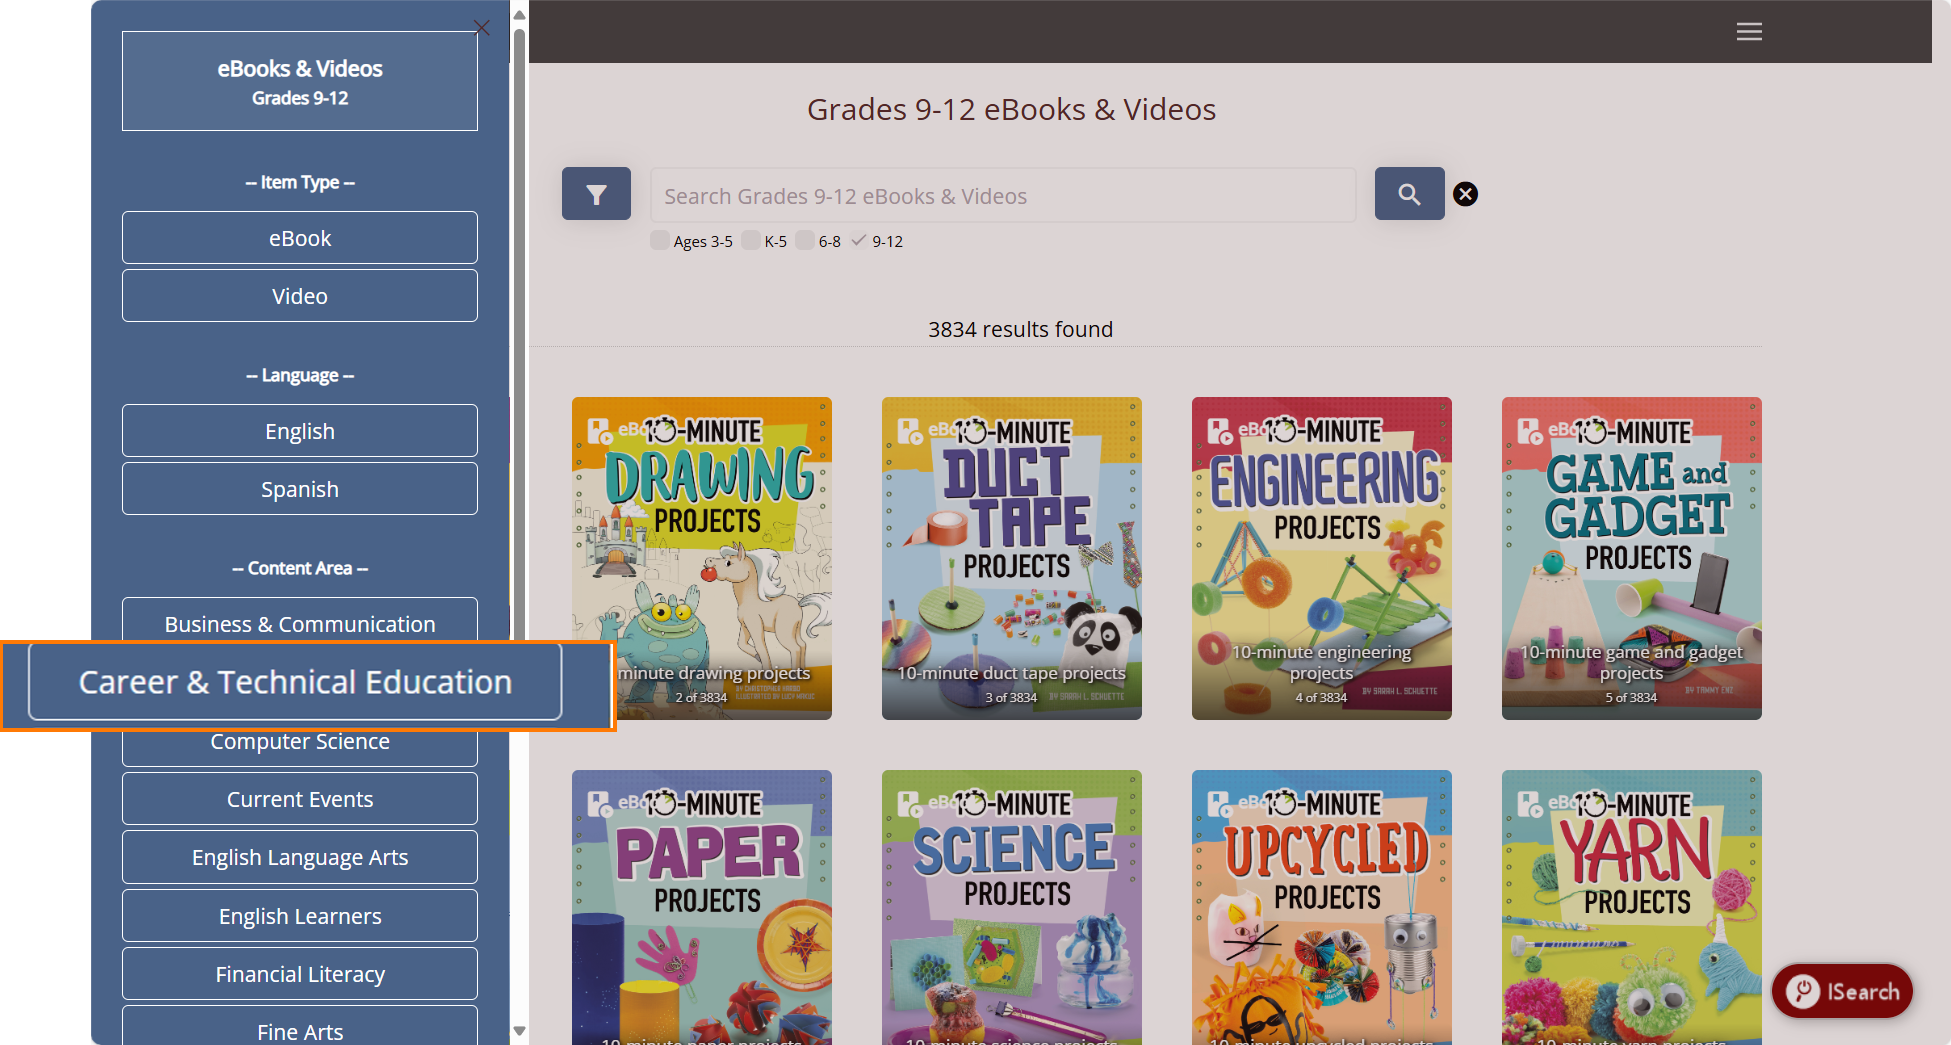Open the ISearch power button
The height and width of the screenshot is (1045, 1951).
[x=1842, y=991]
